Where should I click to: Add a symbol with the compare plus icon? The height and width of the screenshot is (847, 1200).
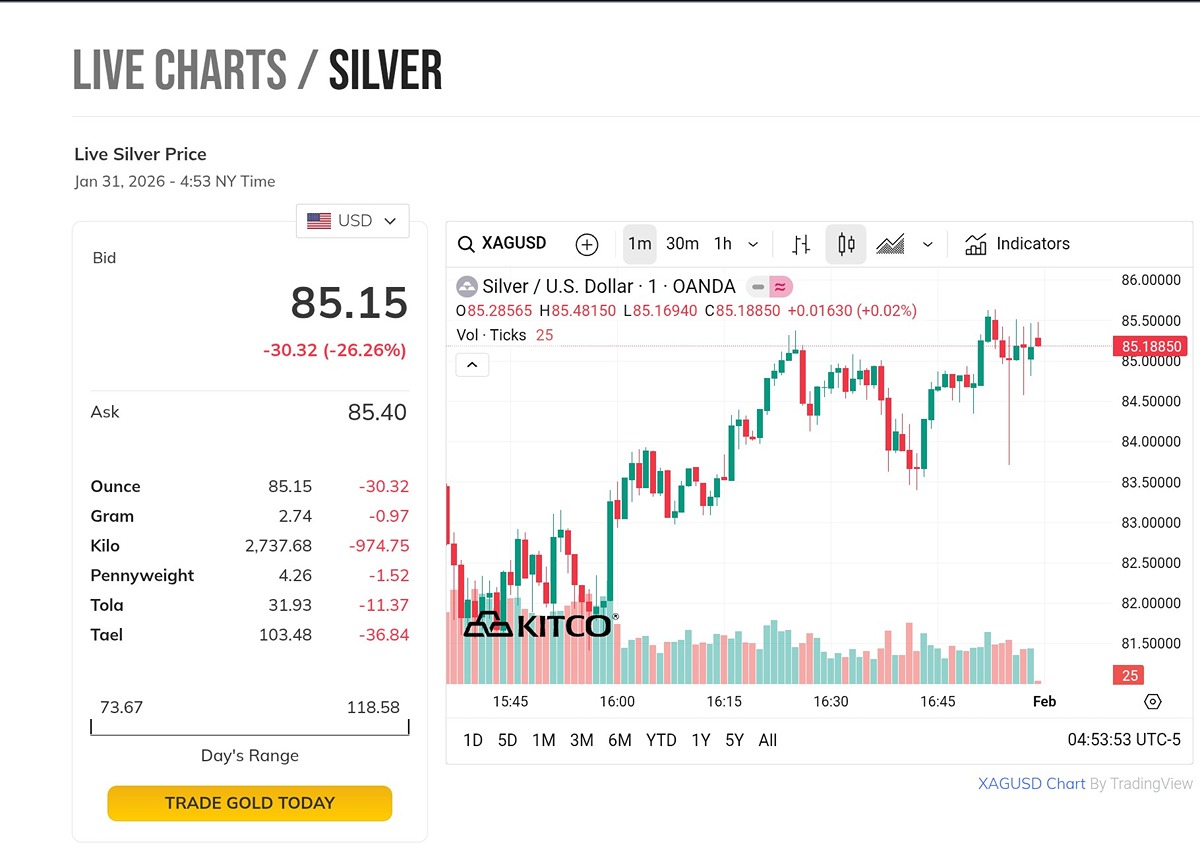tap(587, 244)
